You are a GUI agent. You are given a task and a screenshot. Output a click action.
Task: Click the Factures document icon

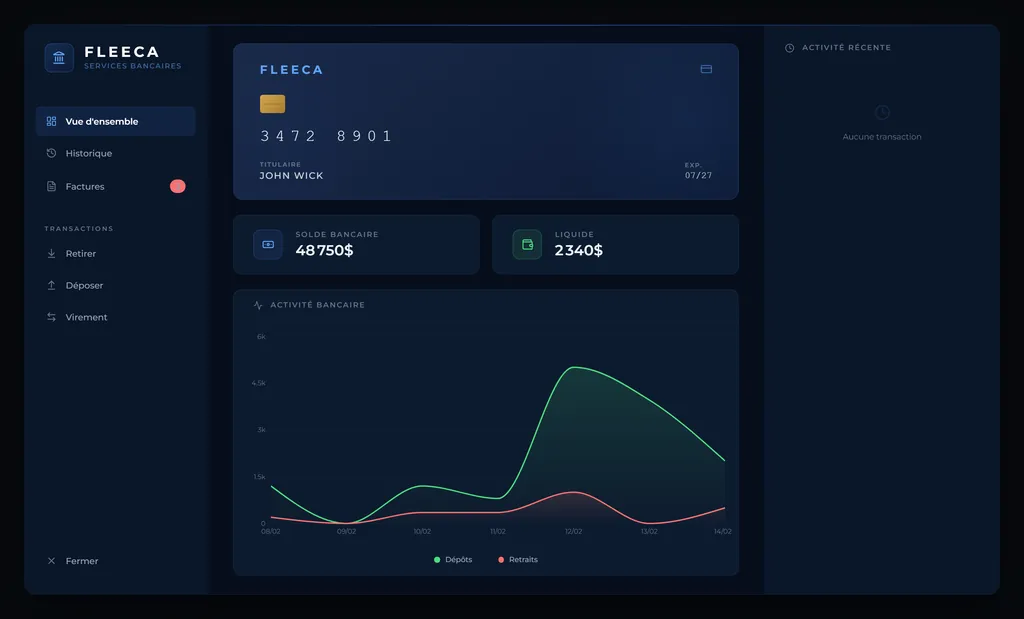click(52, 186)
